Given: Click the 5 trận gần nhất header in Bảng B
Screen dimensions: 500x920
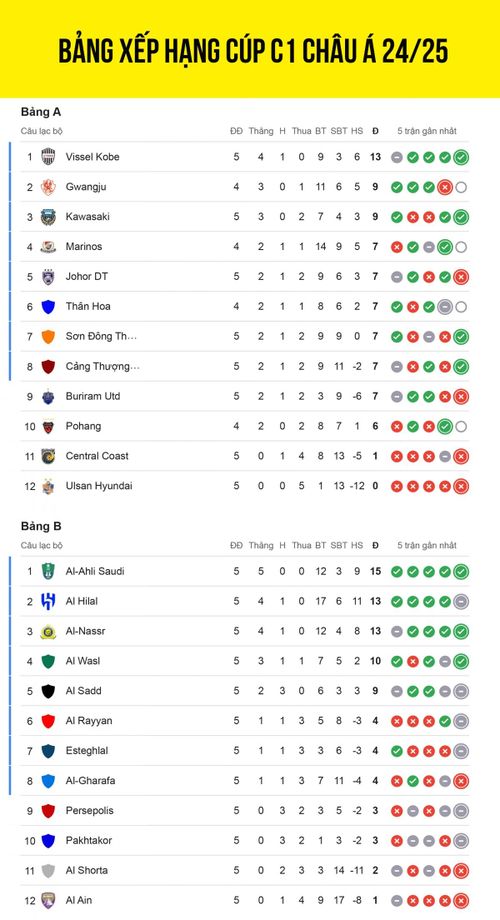Looking at the screenshot, I should (x=427, y=545).
